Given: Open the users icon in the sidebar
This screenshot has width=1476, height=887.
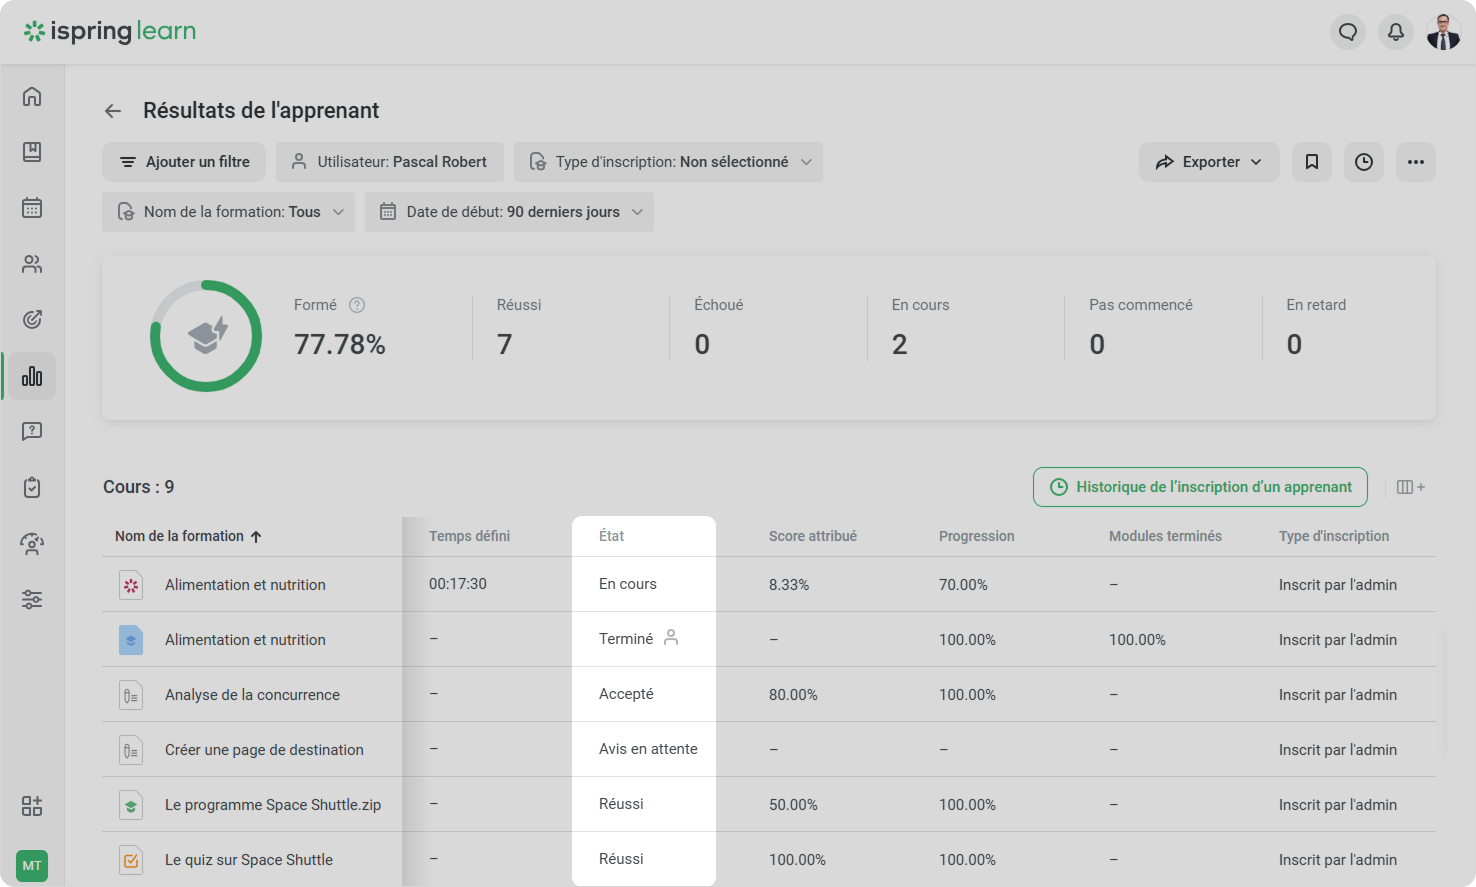Looking at the screenshot, I should click(x=32, y=264).
